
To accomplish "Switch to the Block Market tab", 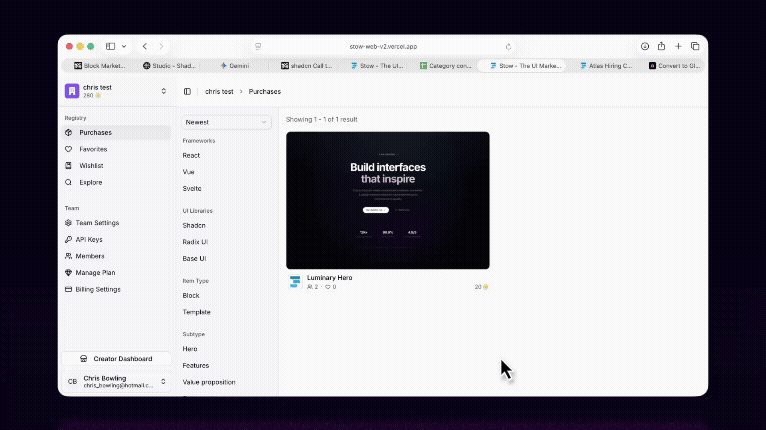I will (100, 65).
